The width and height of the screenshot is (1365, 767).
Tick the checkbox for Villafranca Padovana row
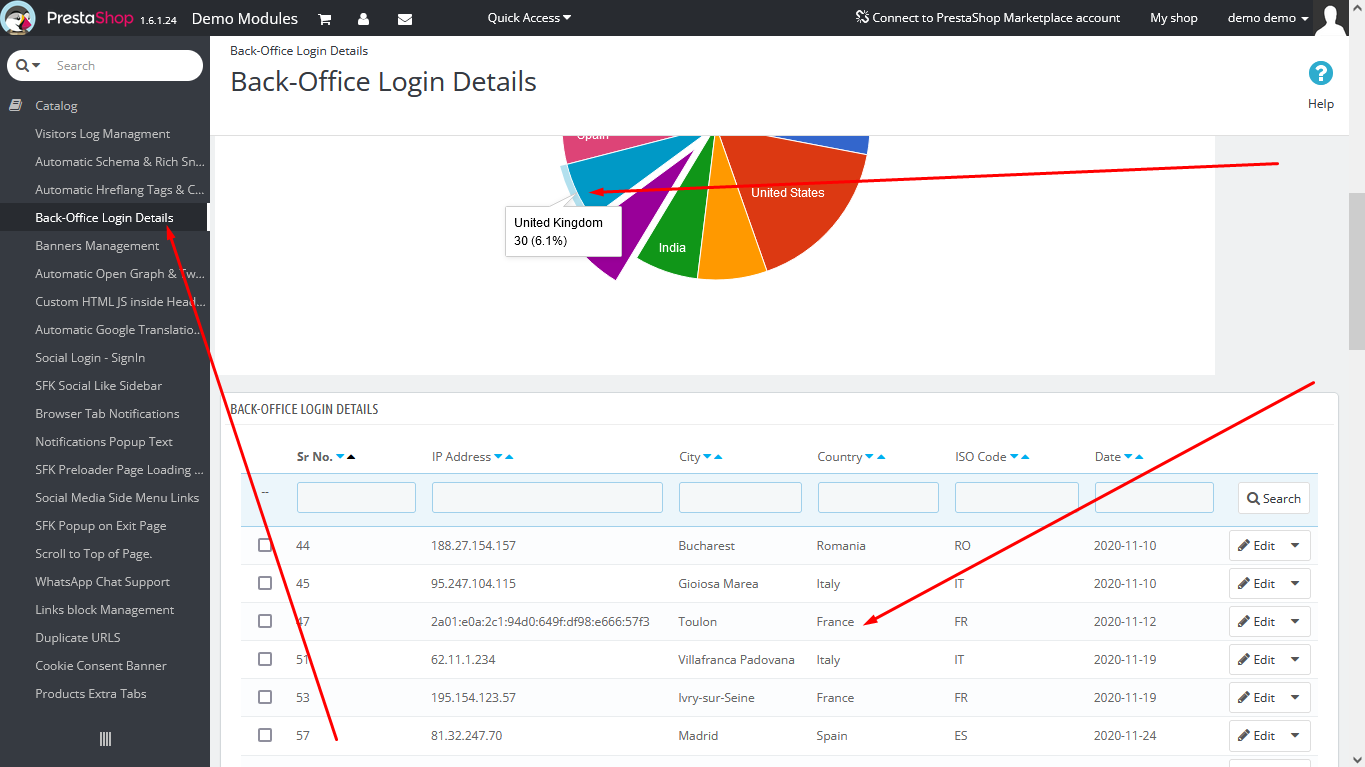point(265,659)
